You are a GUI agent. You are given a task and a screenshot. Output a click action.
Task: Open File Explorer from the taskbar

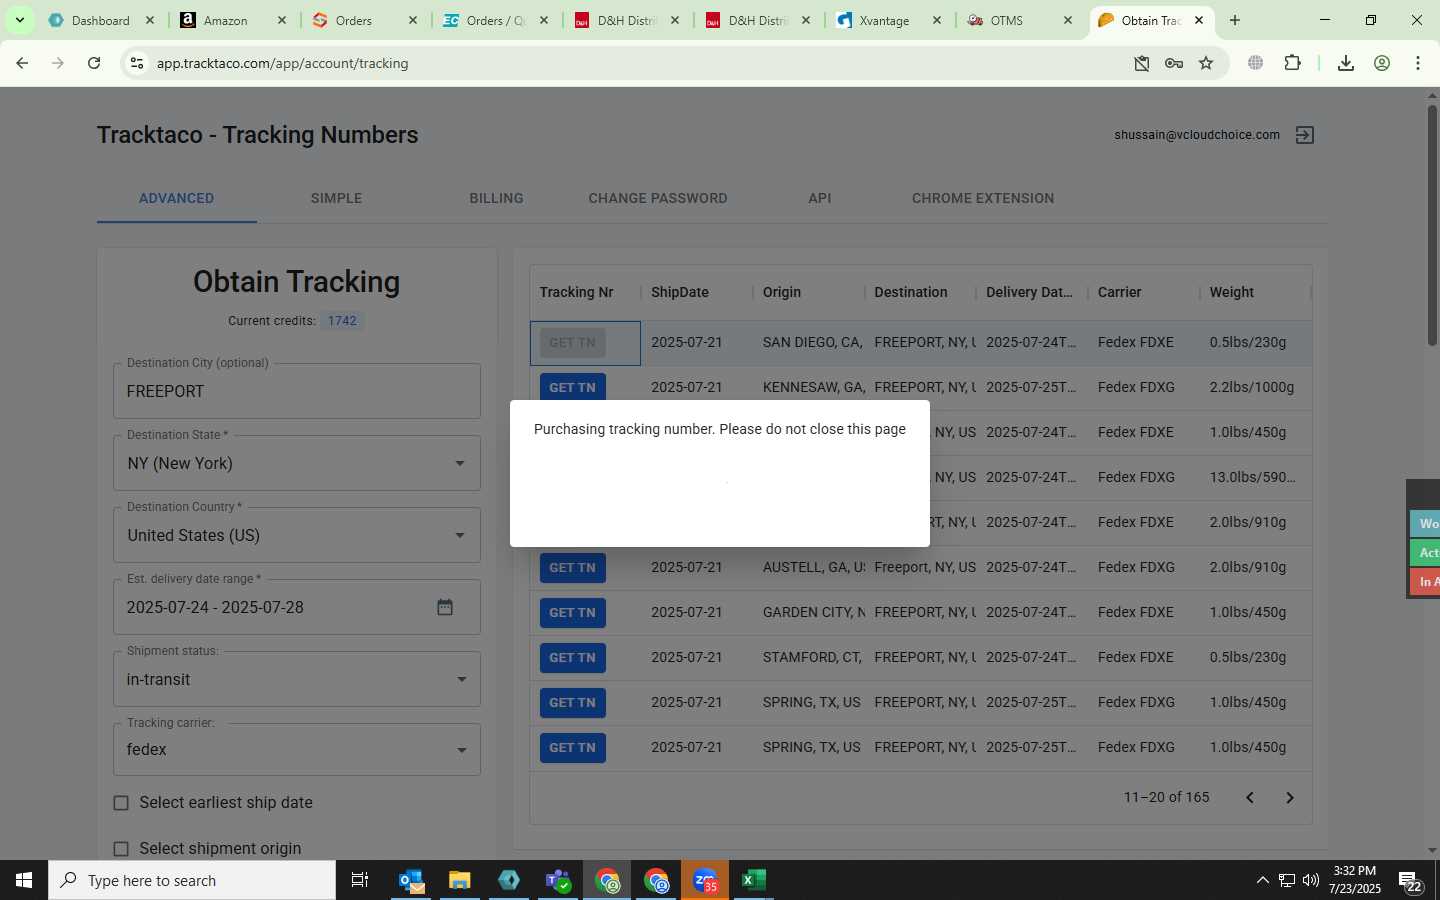point(459,880)
